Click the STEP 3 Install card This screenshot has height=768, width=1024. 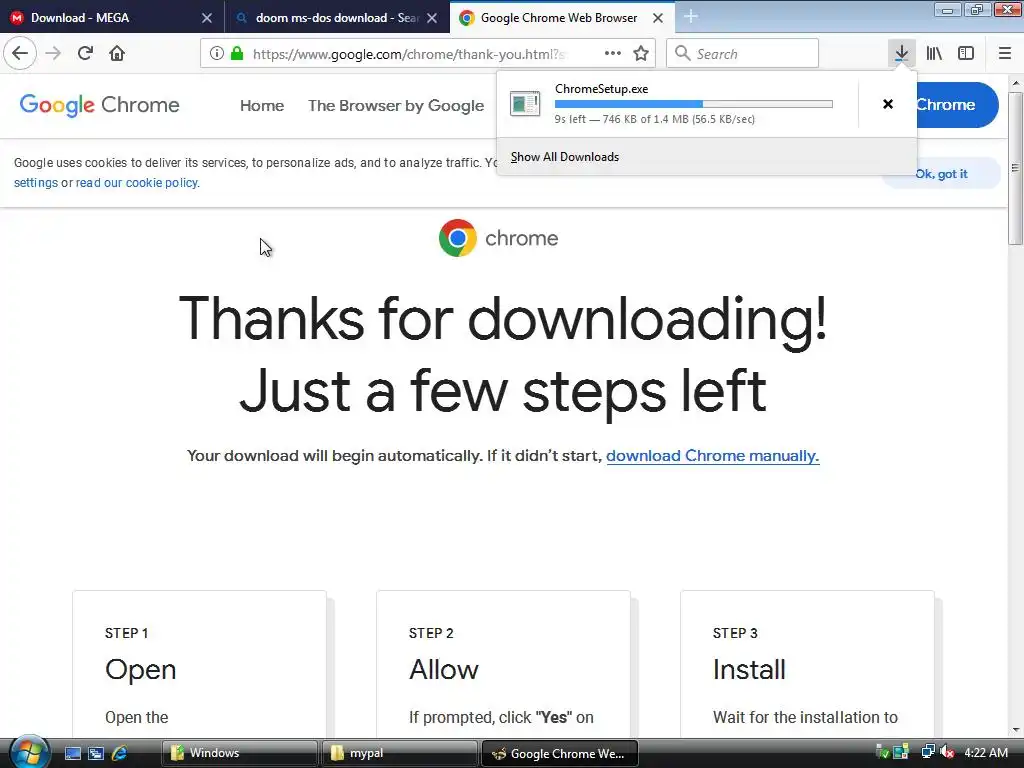coord(807,664)
